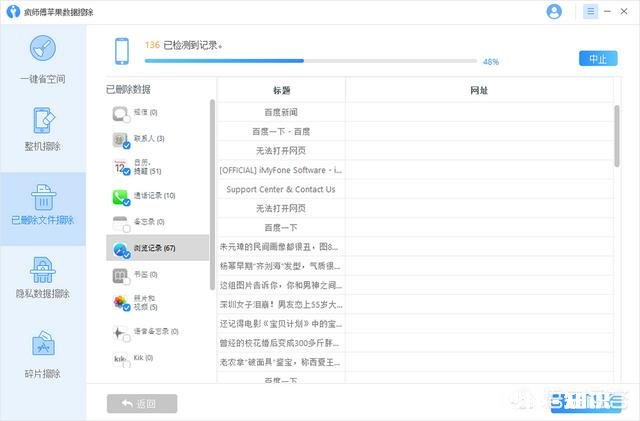Click the records table vertical scrollbar
Screen dimensions: 640x421
point(617,136)
